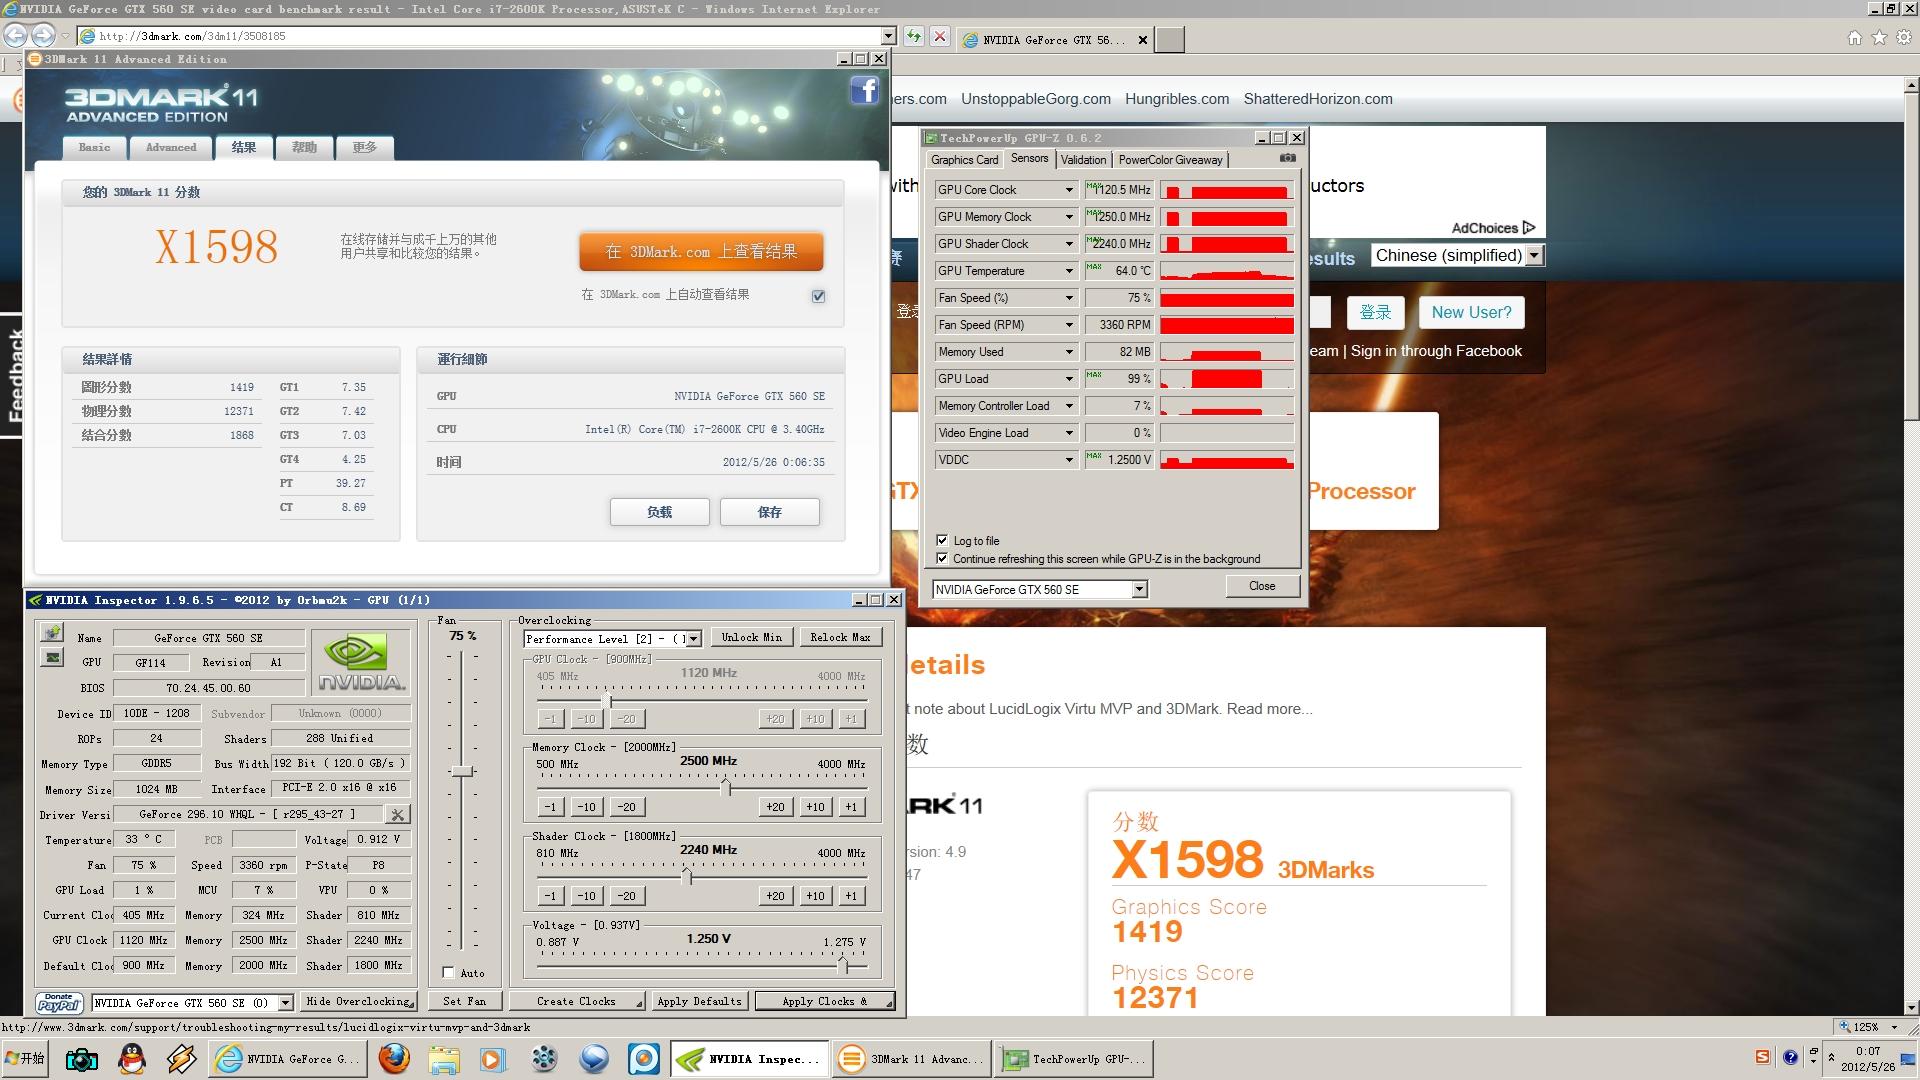This screenshot has height=1080, width=1920.
Task: Open the browser favorites star icon
Action: 1879,38
